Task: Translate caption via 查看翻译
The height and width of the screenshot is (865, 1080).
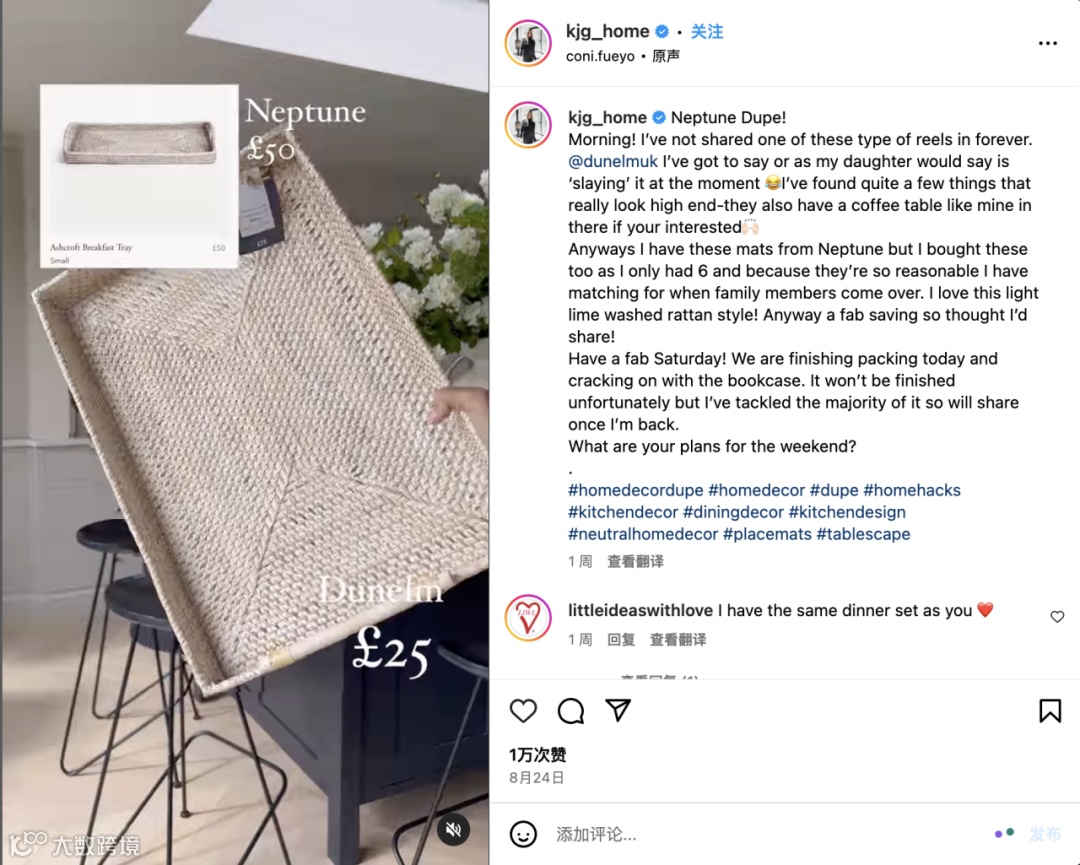Action: (x=636, y=561)
